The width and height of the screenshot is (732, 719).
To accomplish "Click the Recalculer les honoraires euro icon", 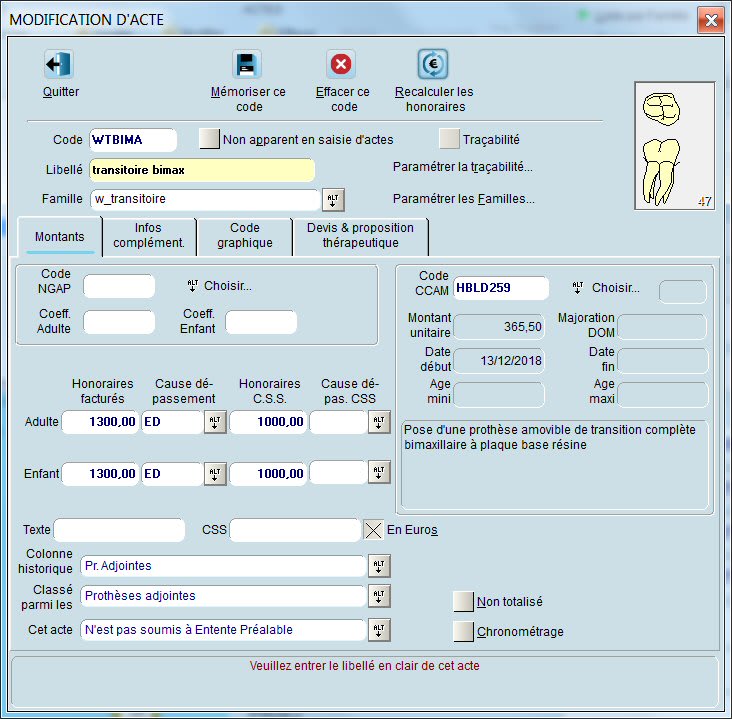I will (432, 65).
